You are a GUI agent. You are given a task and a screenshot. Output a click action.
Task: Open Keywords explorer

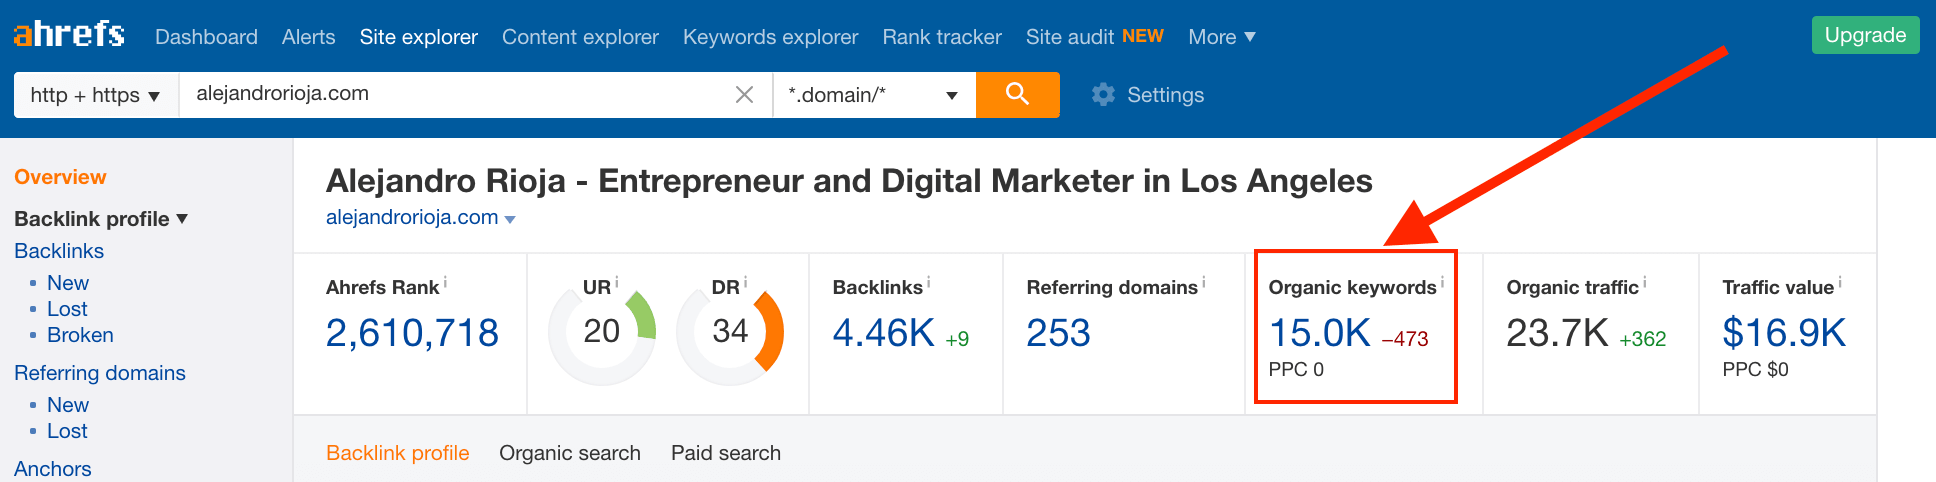coord(770,37)
